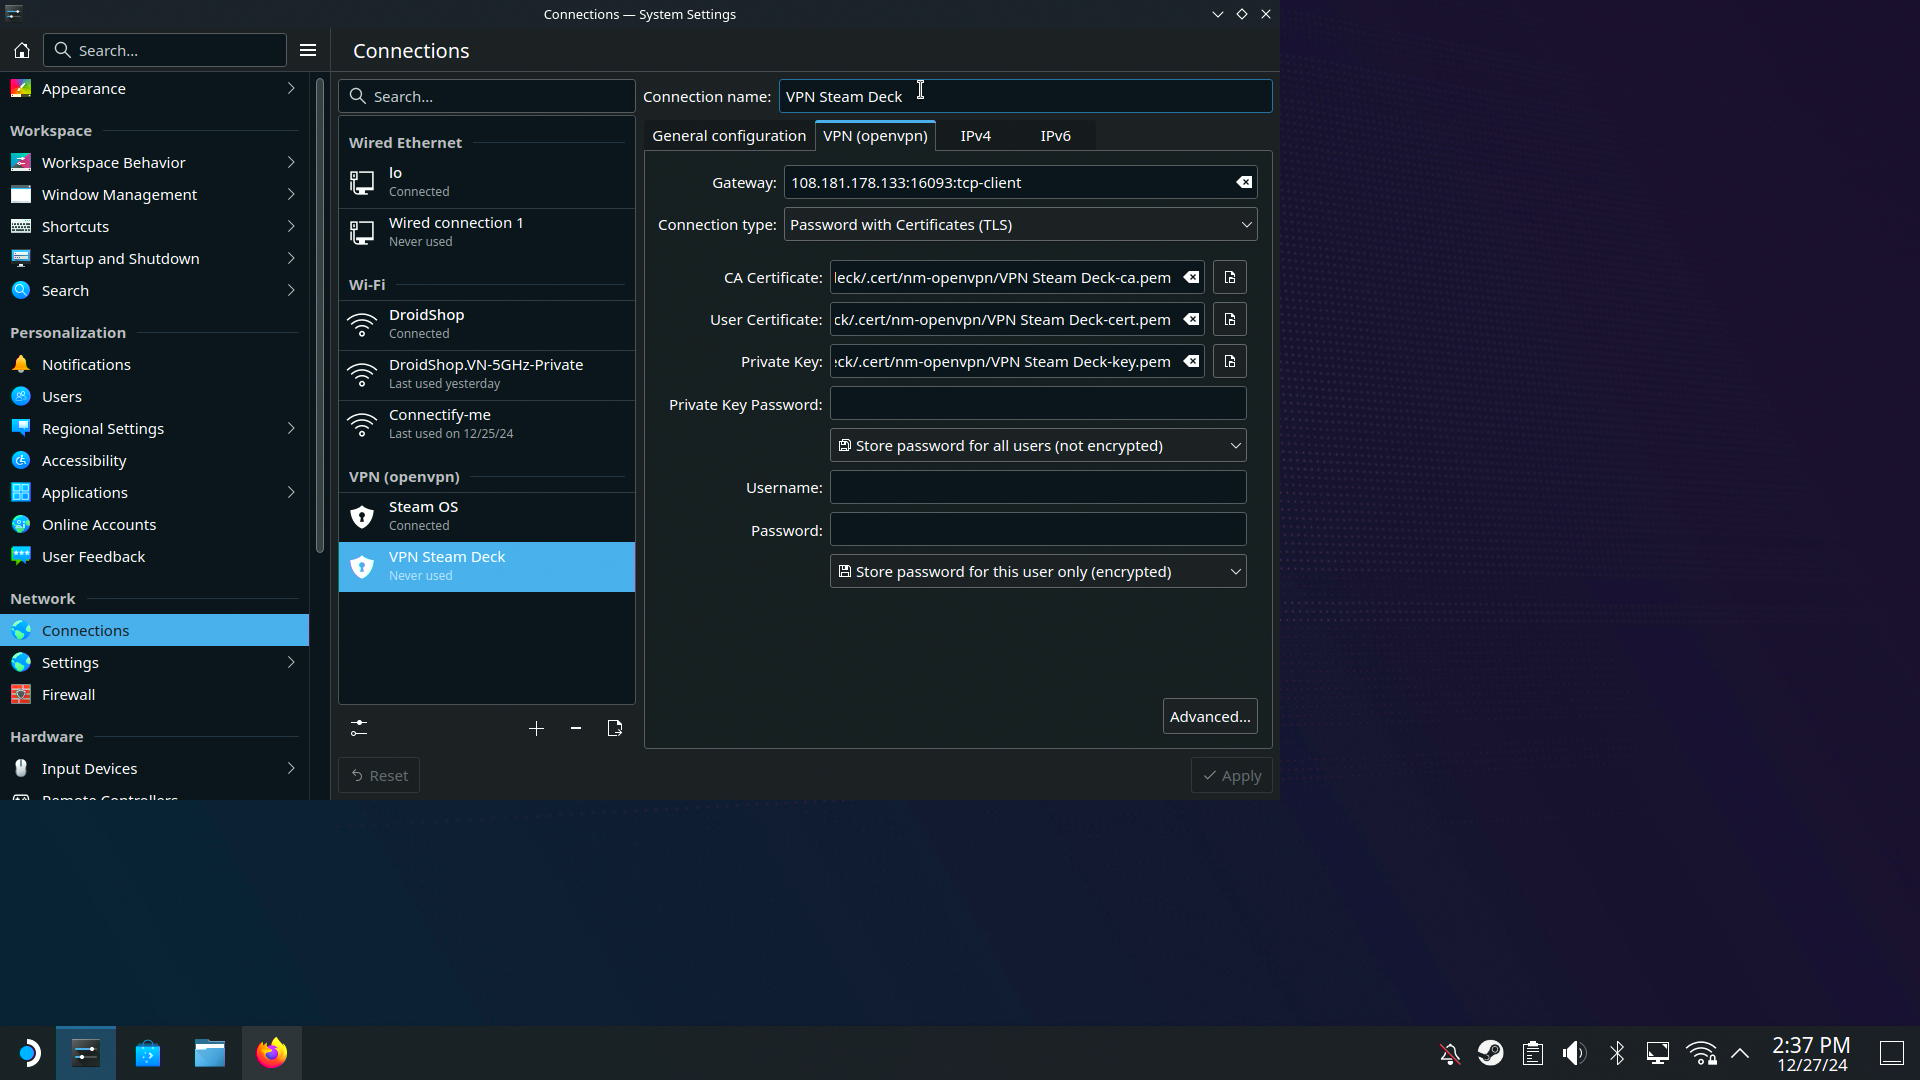Switch to IPv4 tab

tap(976, 136)
